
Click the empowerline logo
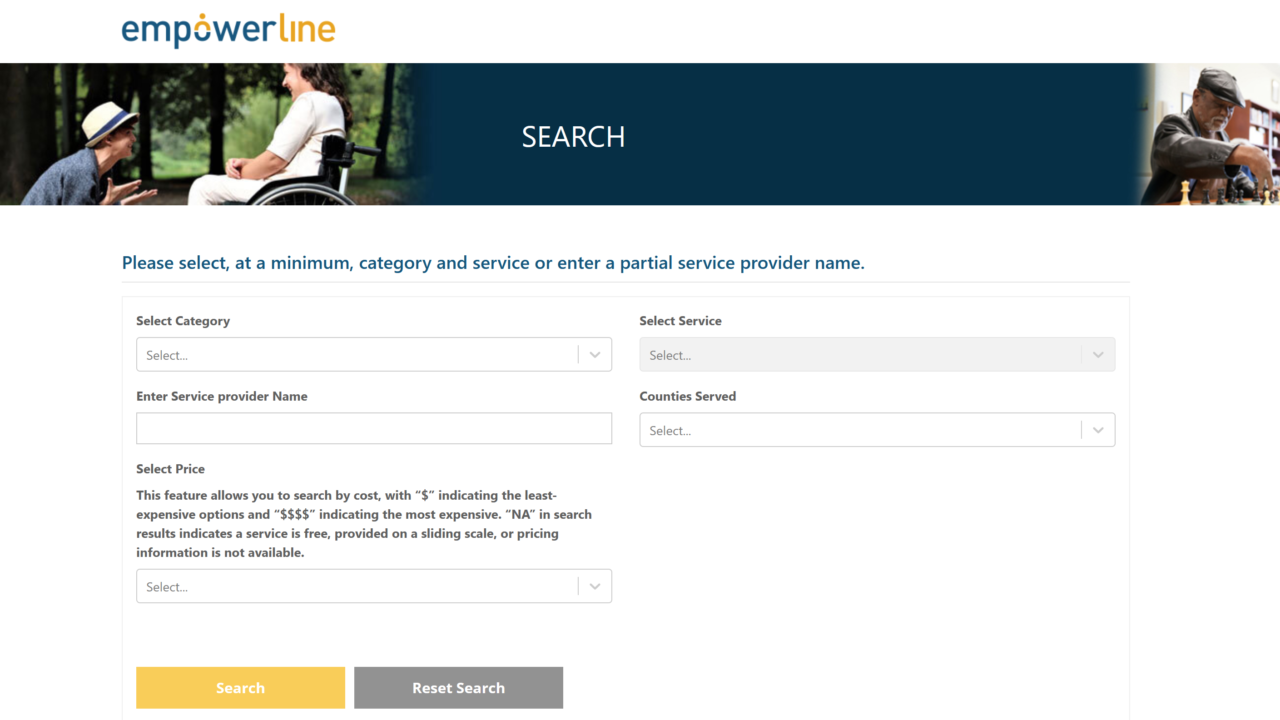[228, 30]
